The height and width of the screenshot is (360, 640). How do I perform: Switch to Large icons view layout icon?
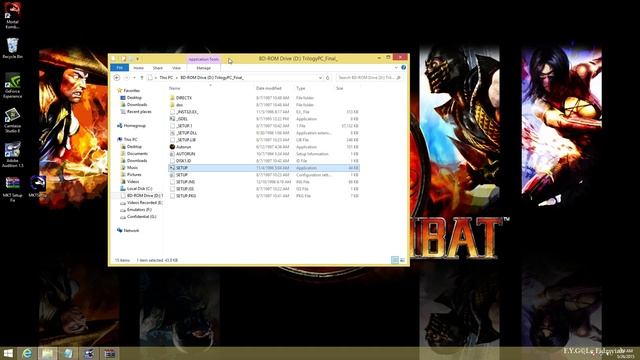pos(402,260)
